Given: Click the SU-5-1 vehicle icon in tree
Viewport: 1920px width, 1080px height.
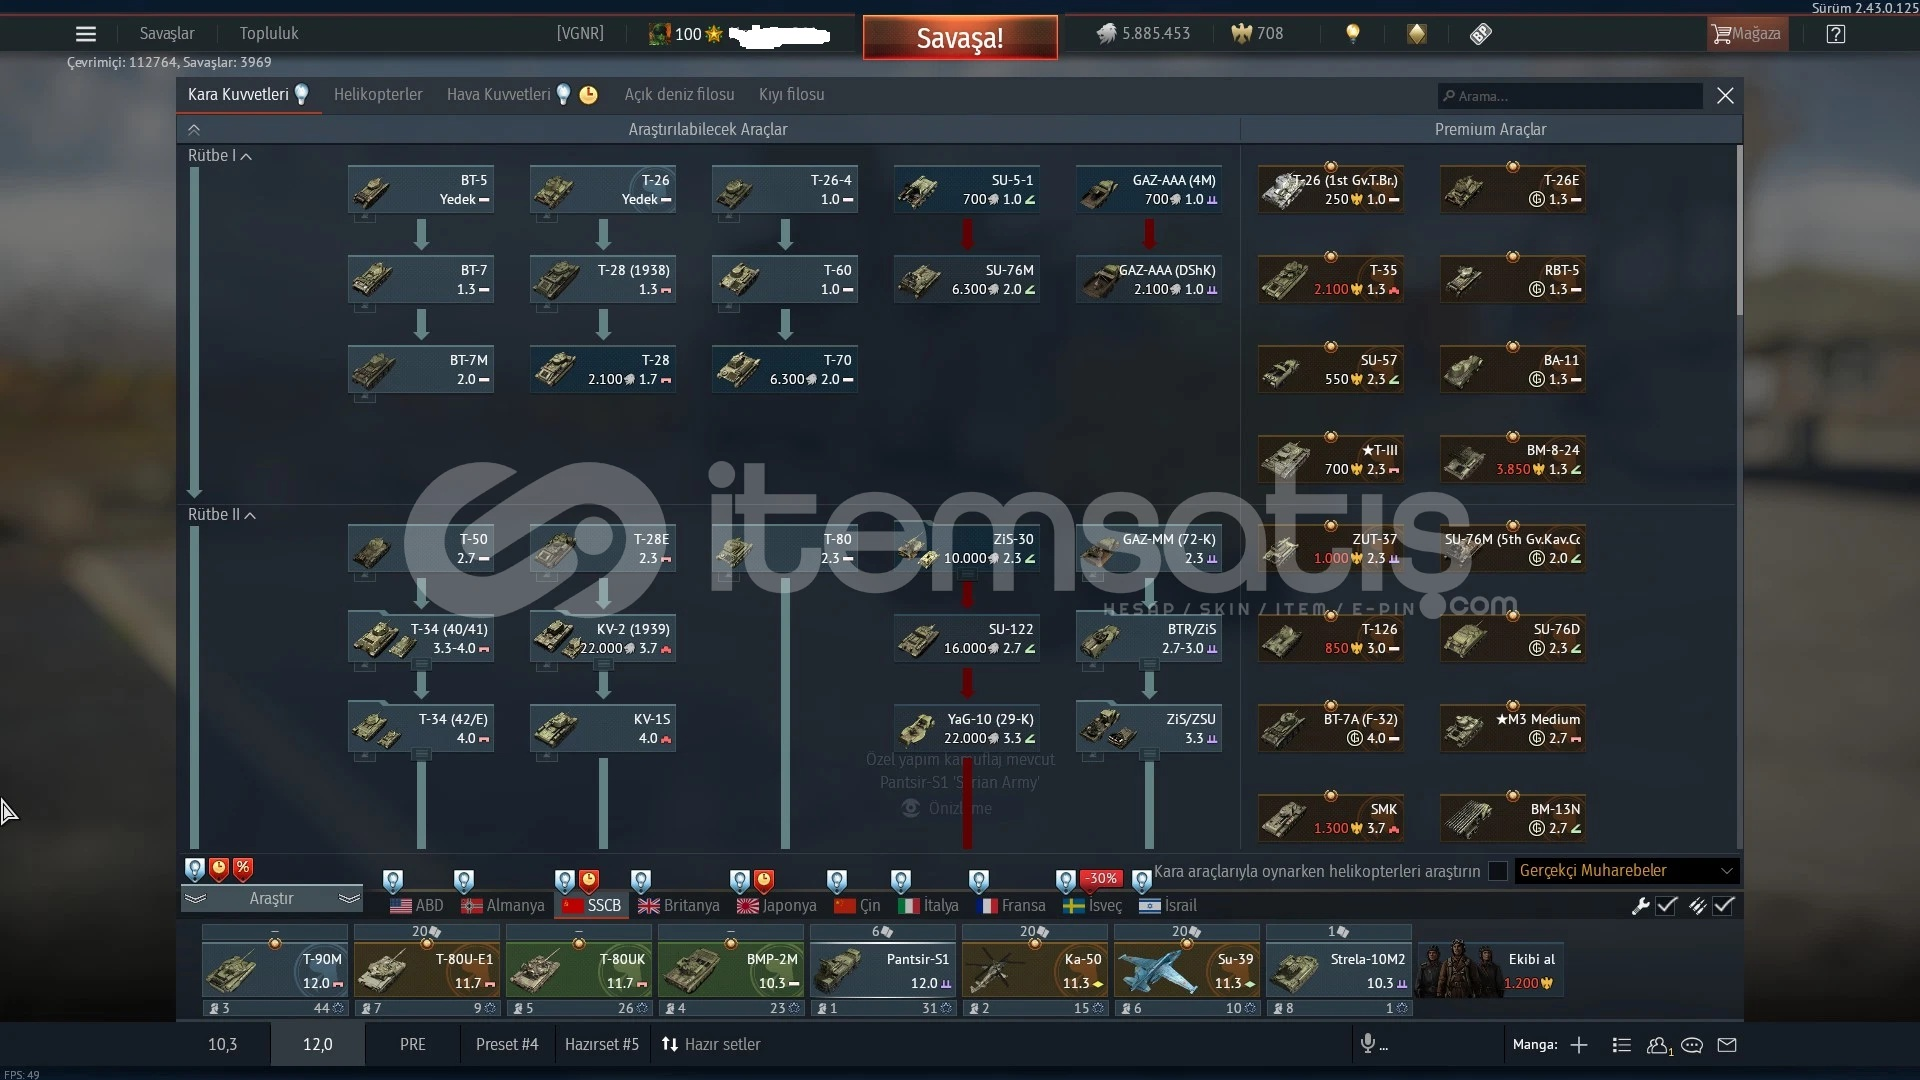Looking at the screenshot, I should (x=917, y=190).
